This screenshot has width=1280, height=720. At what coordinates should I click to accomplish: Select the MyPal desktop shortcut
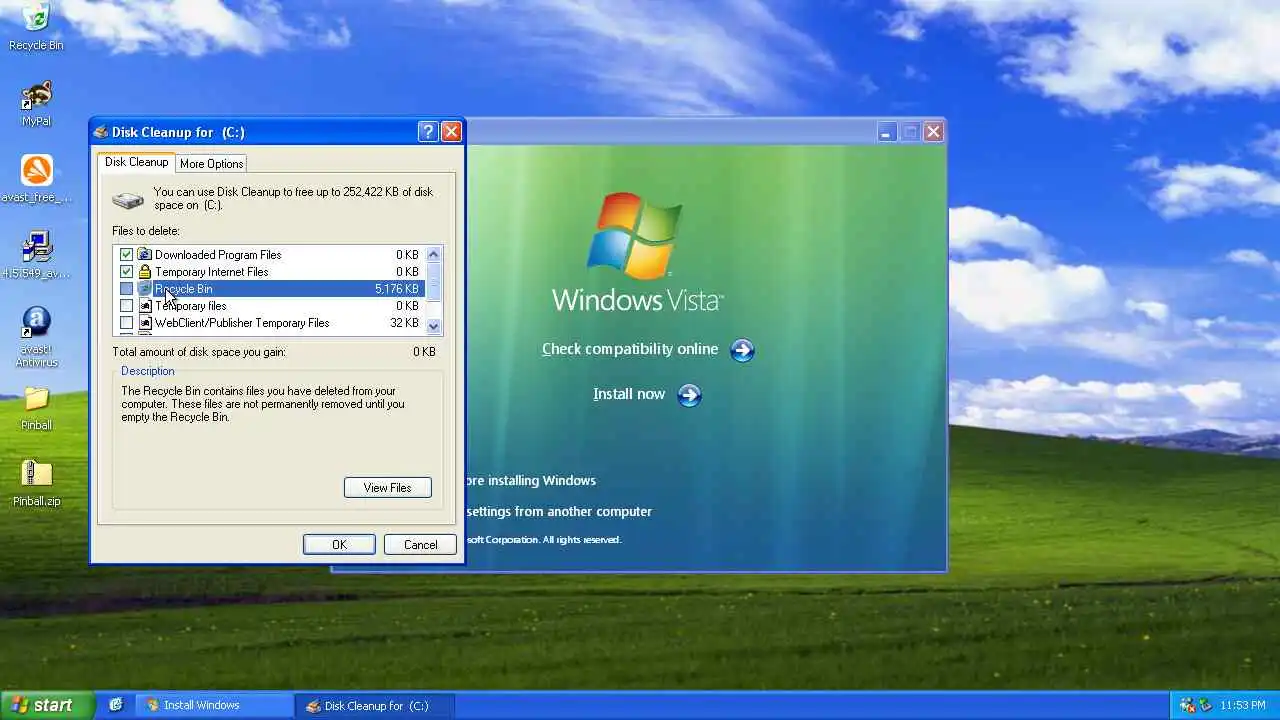pyautogui.click(x=36, y=103)
